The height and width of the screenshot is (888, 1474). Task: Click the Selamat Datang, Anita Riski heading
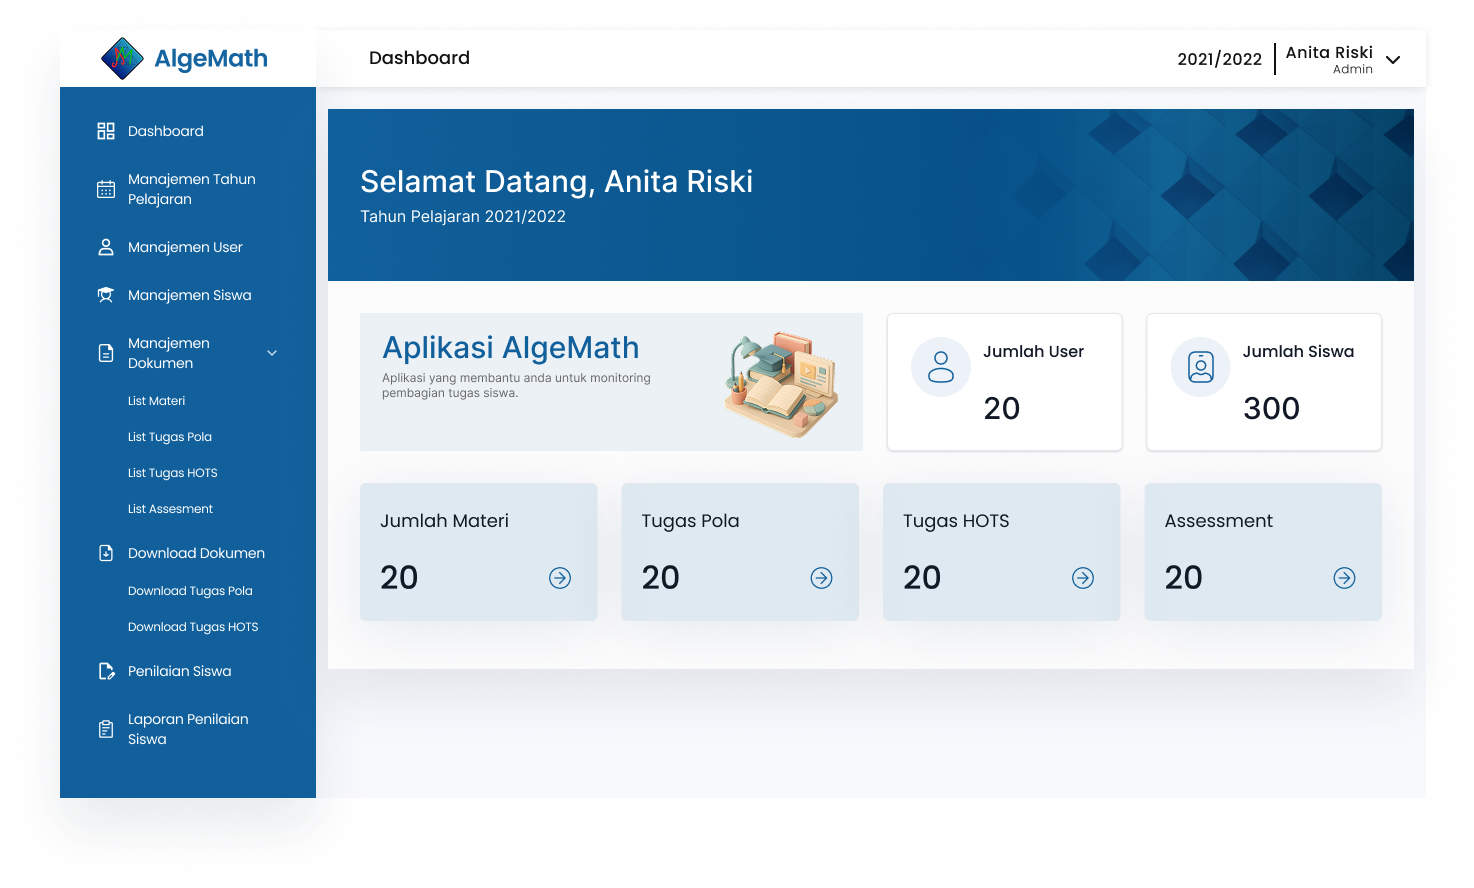557,181
